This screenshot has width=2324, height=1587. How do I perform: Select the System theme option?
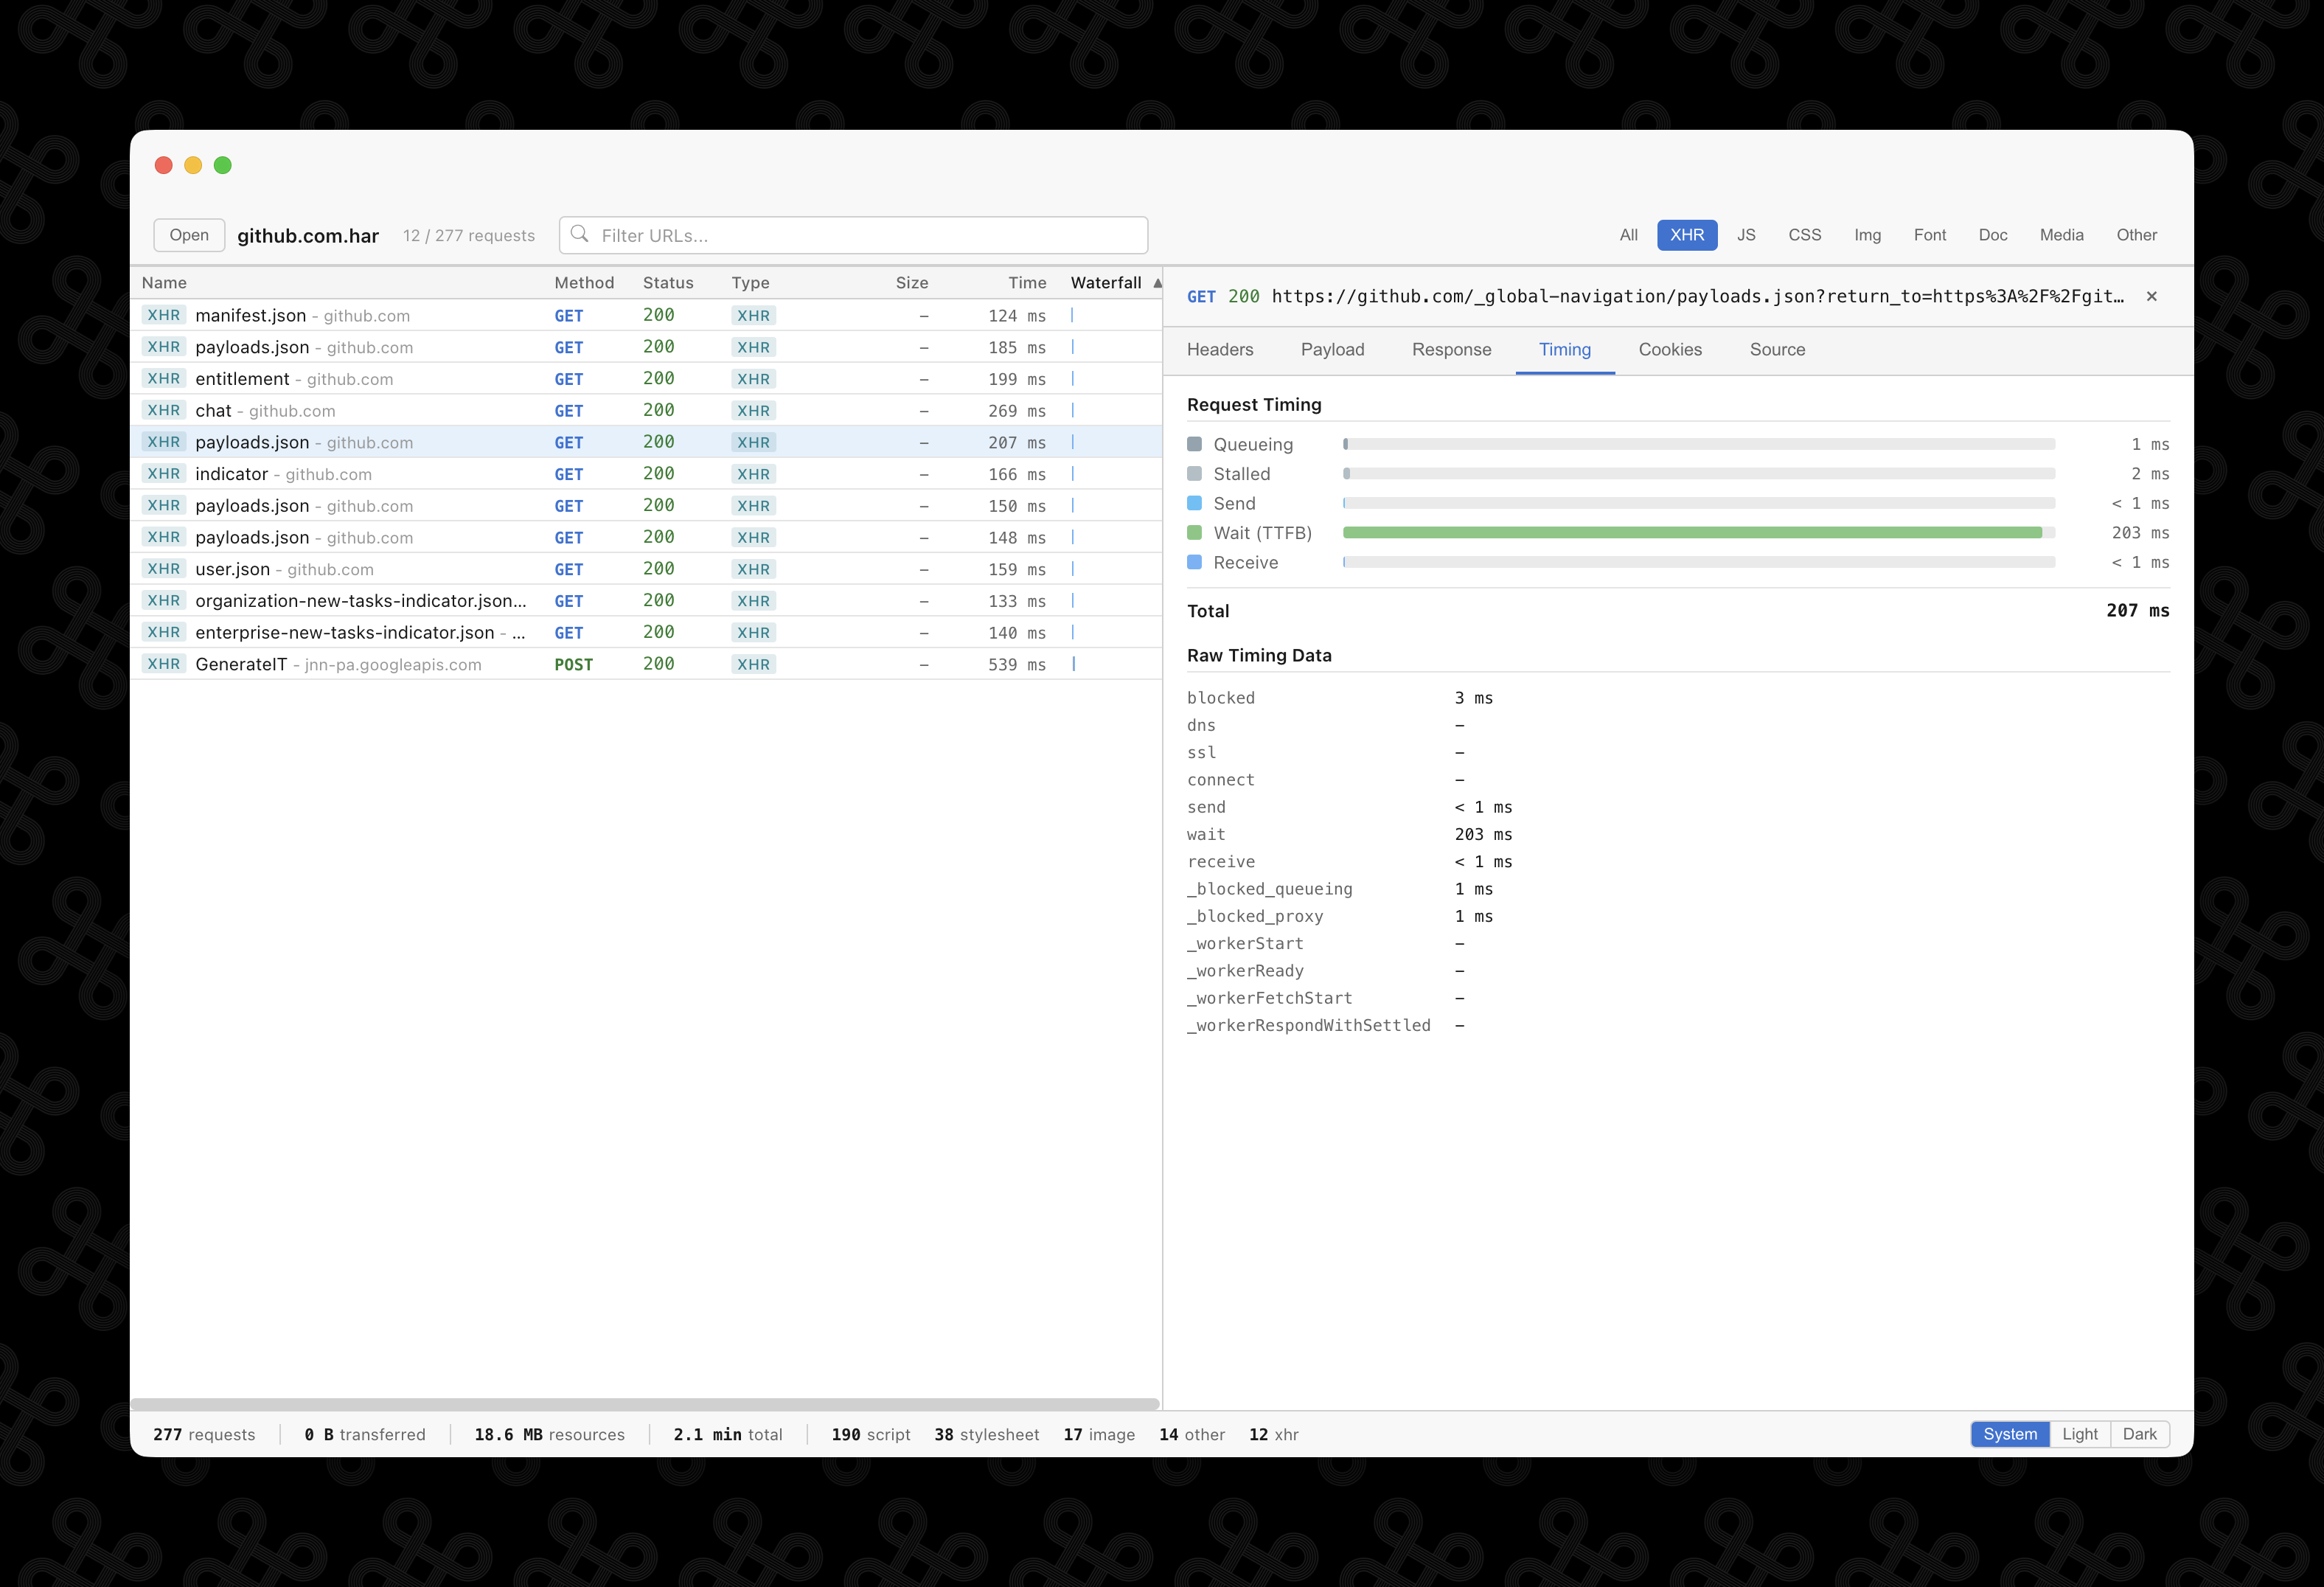(x=2009, y=1434)
